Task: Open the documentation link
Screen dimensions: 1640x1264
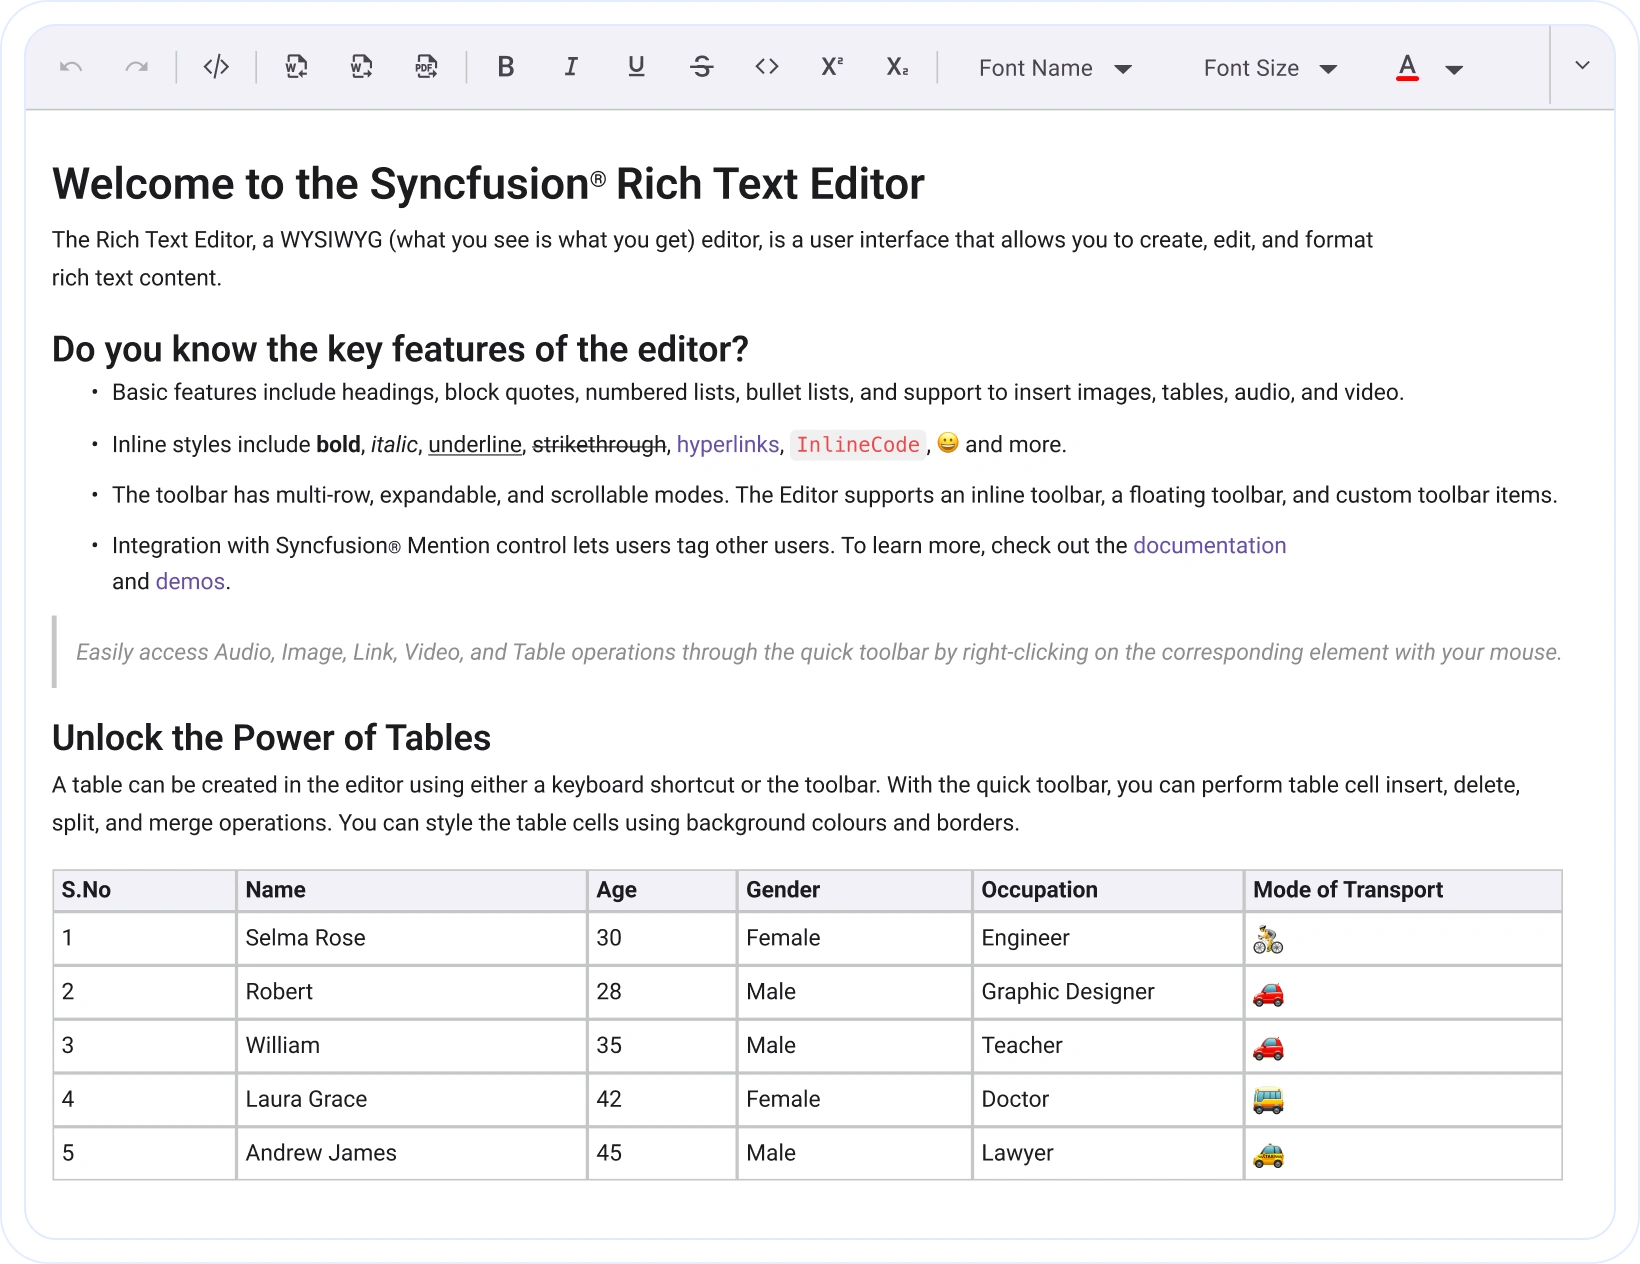Action: point(1210,545)
